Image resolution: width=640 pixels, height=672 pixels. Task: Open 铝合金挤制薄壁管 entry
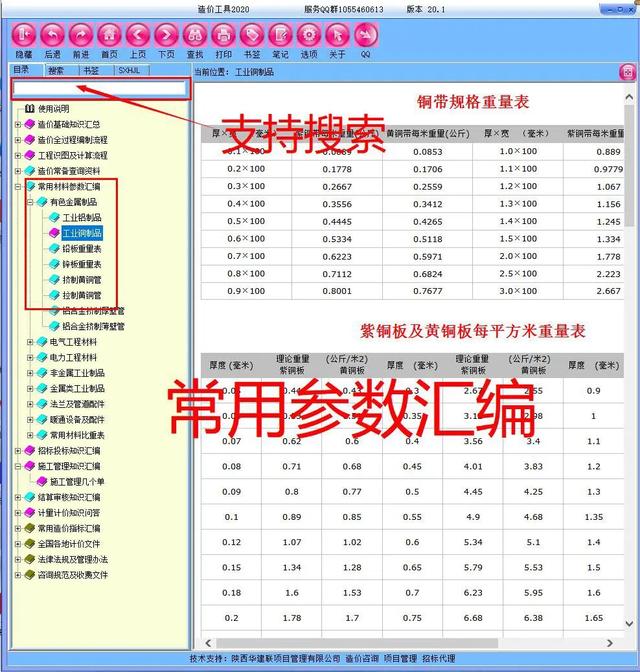93,326
